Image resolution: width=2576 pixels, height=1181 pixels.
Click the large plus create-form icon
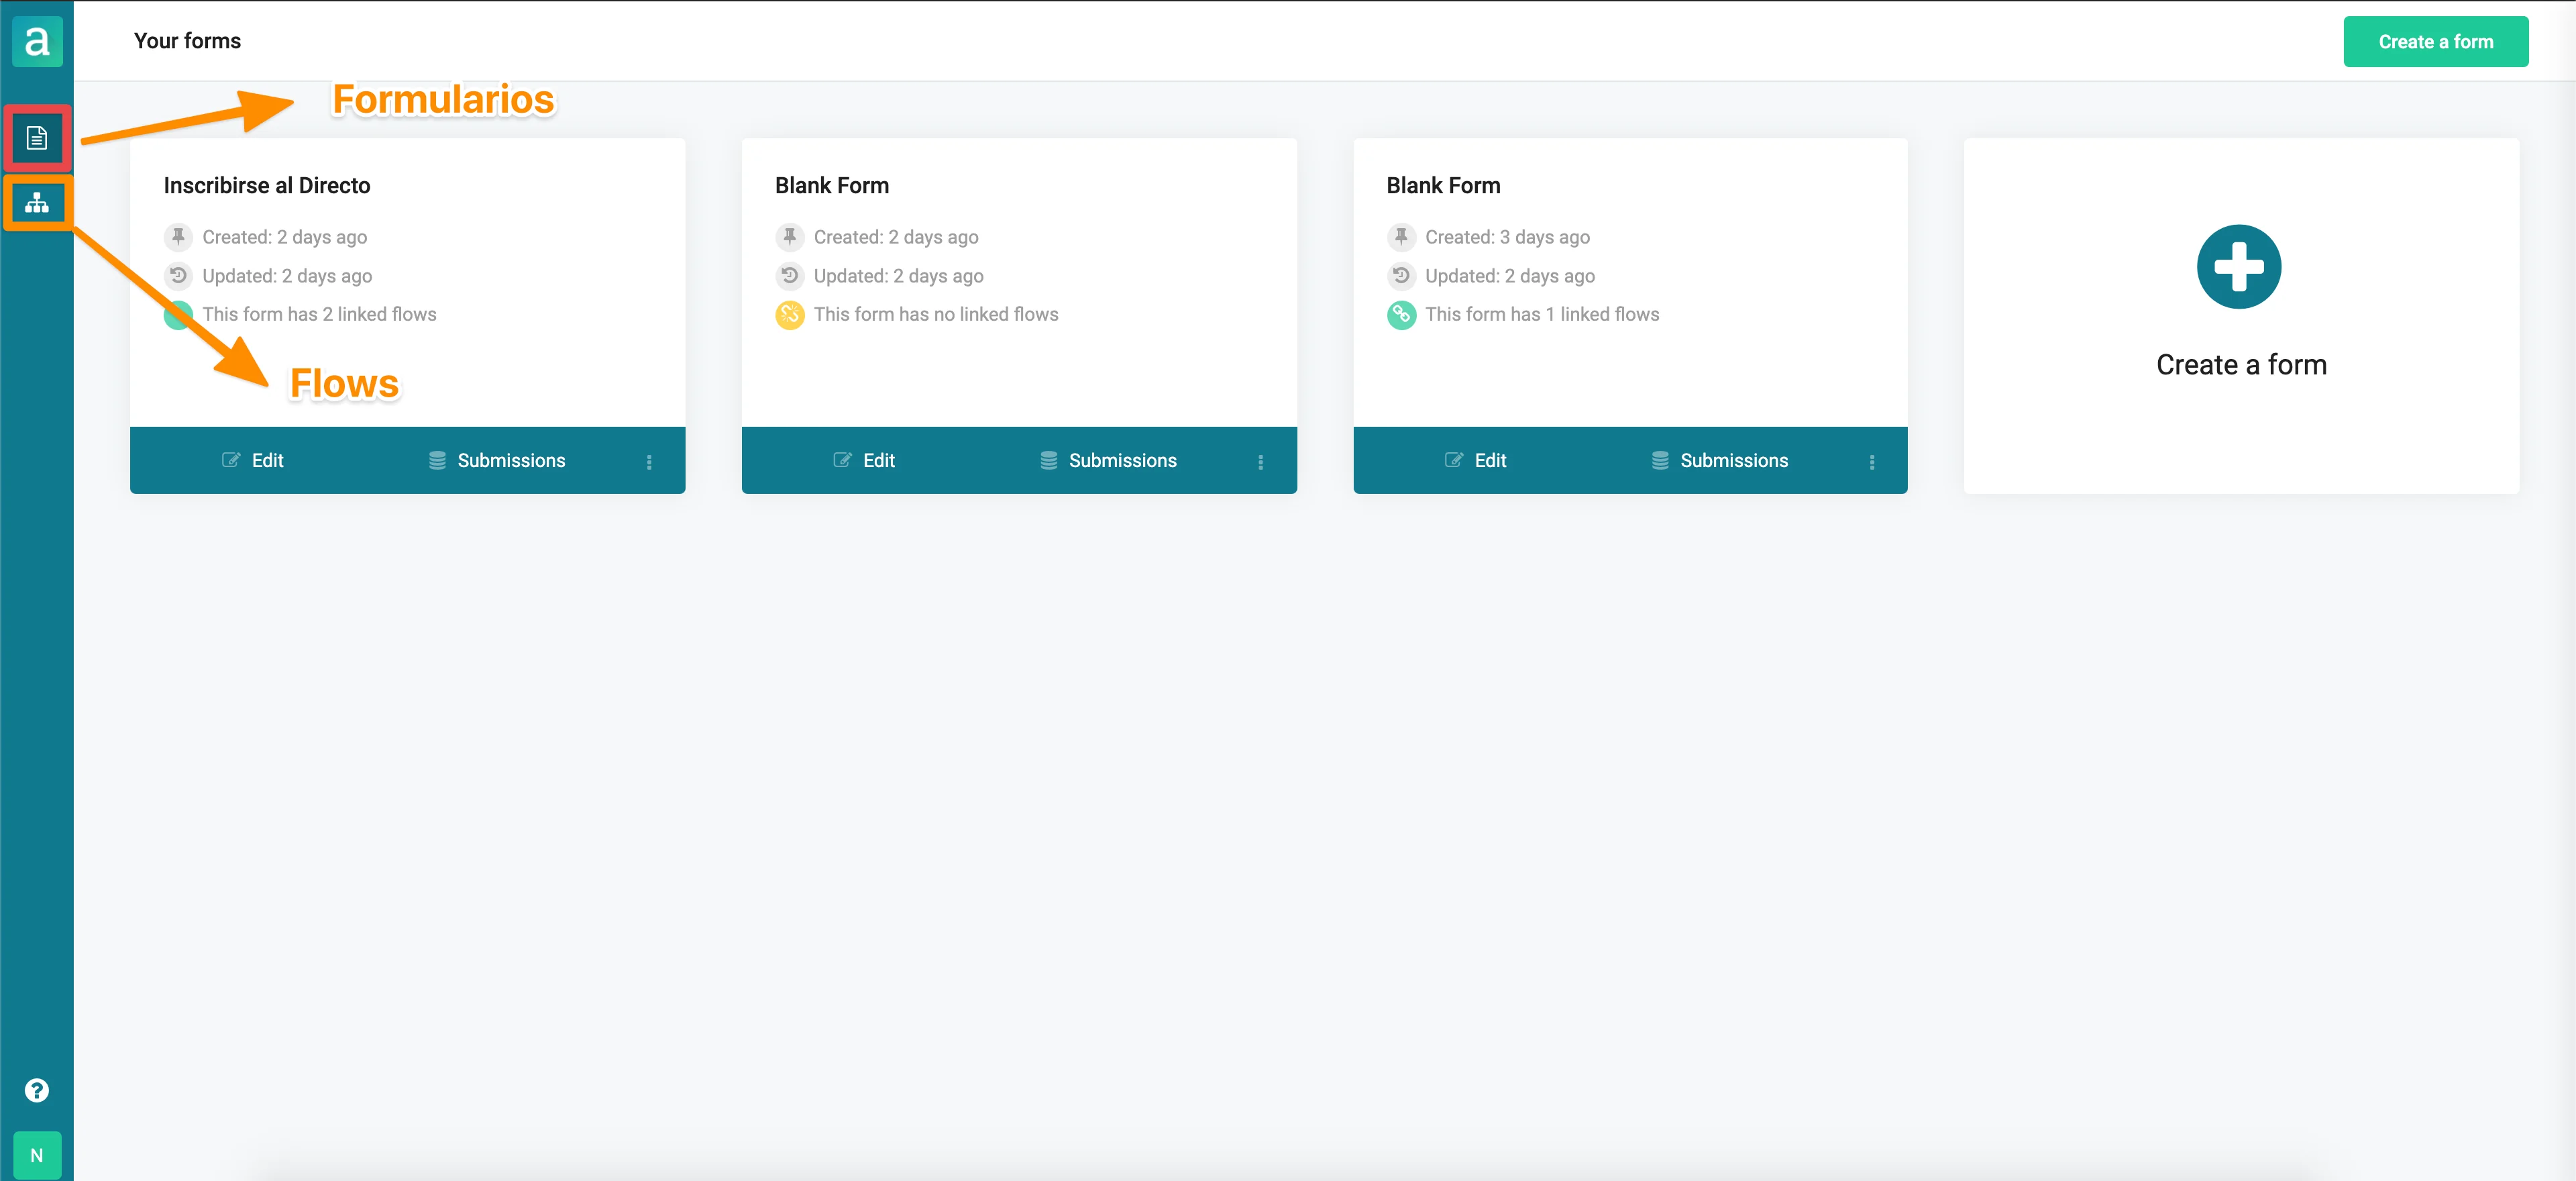tap(2238, 267)
